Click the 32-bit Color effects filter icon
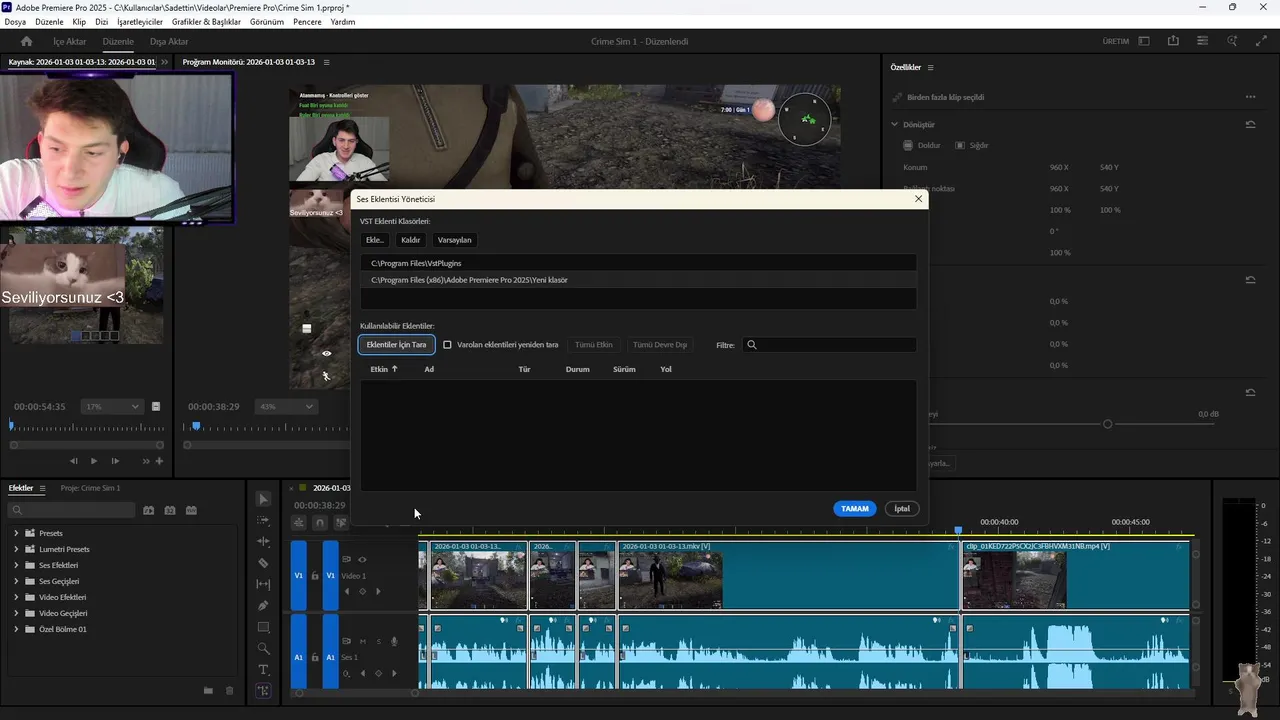Screen dimensions: 1280x720 [x=170, y=510]
